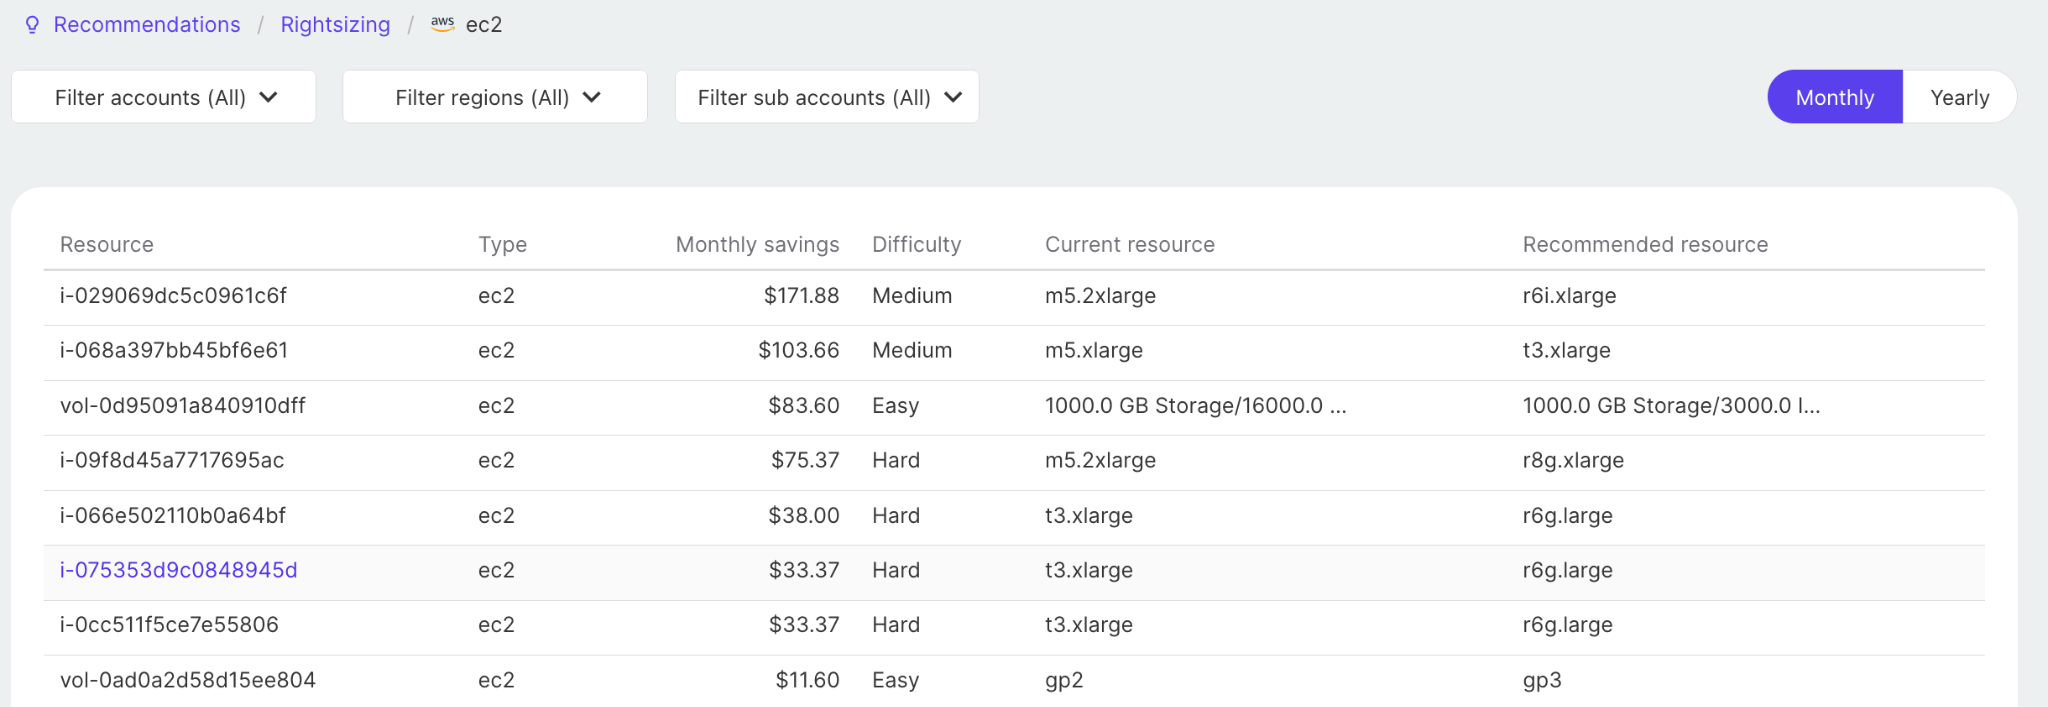
Task: Click the ec2 breadcrumb label
Action: click(484, 25)
